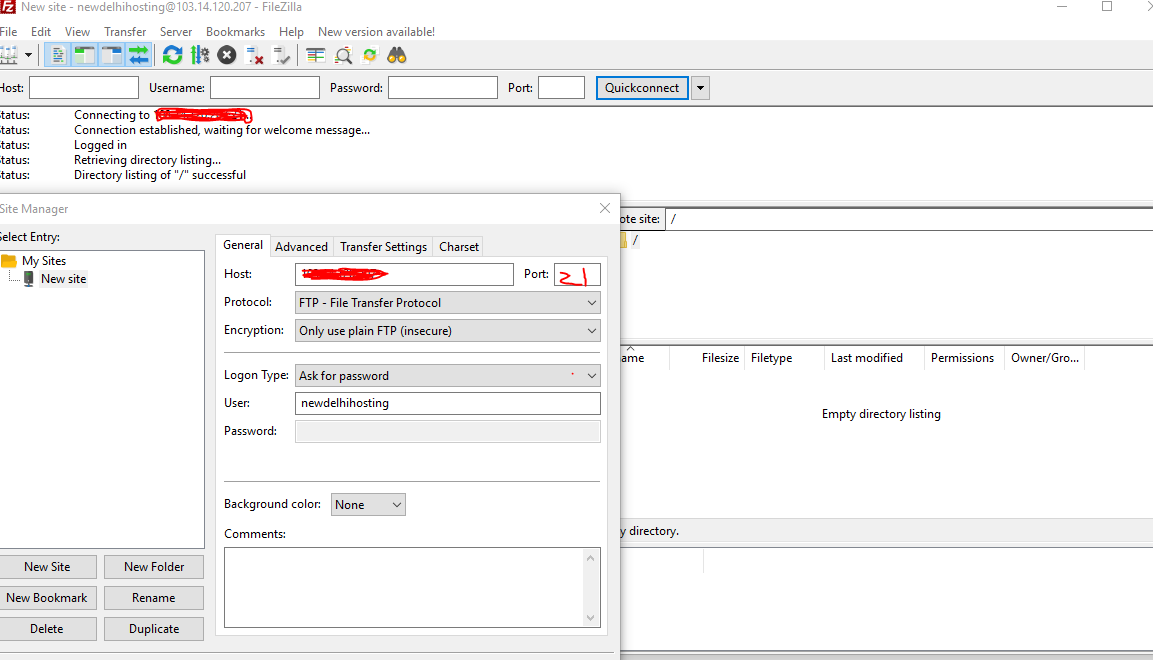
Task: Toggle the transfer queue visibility
Action: [137, 55]
